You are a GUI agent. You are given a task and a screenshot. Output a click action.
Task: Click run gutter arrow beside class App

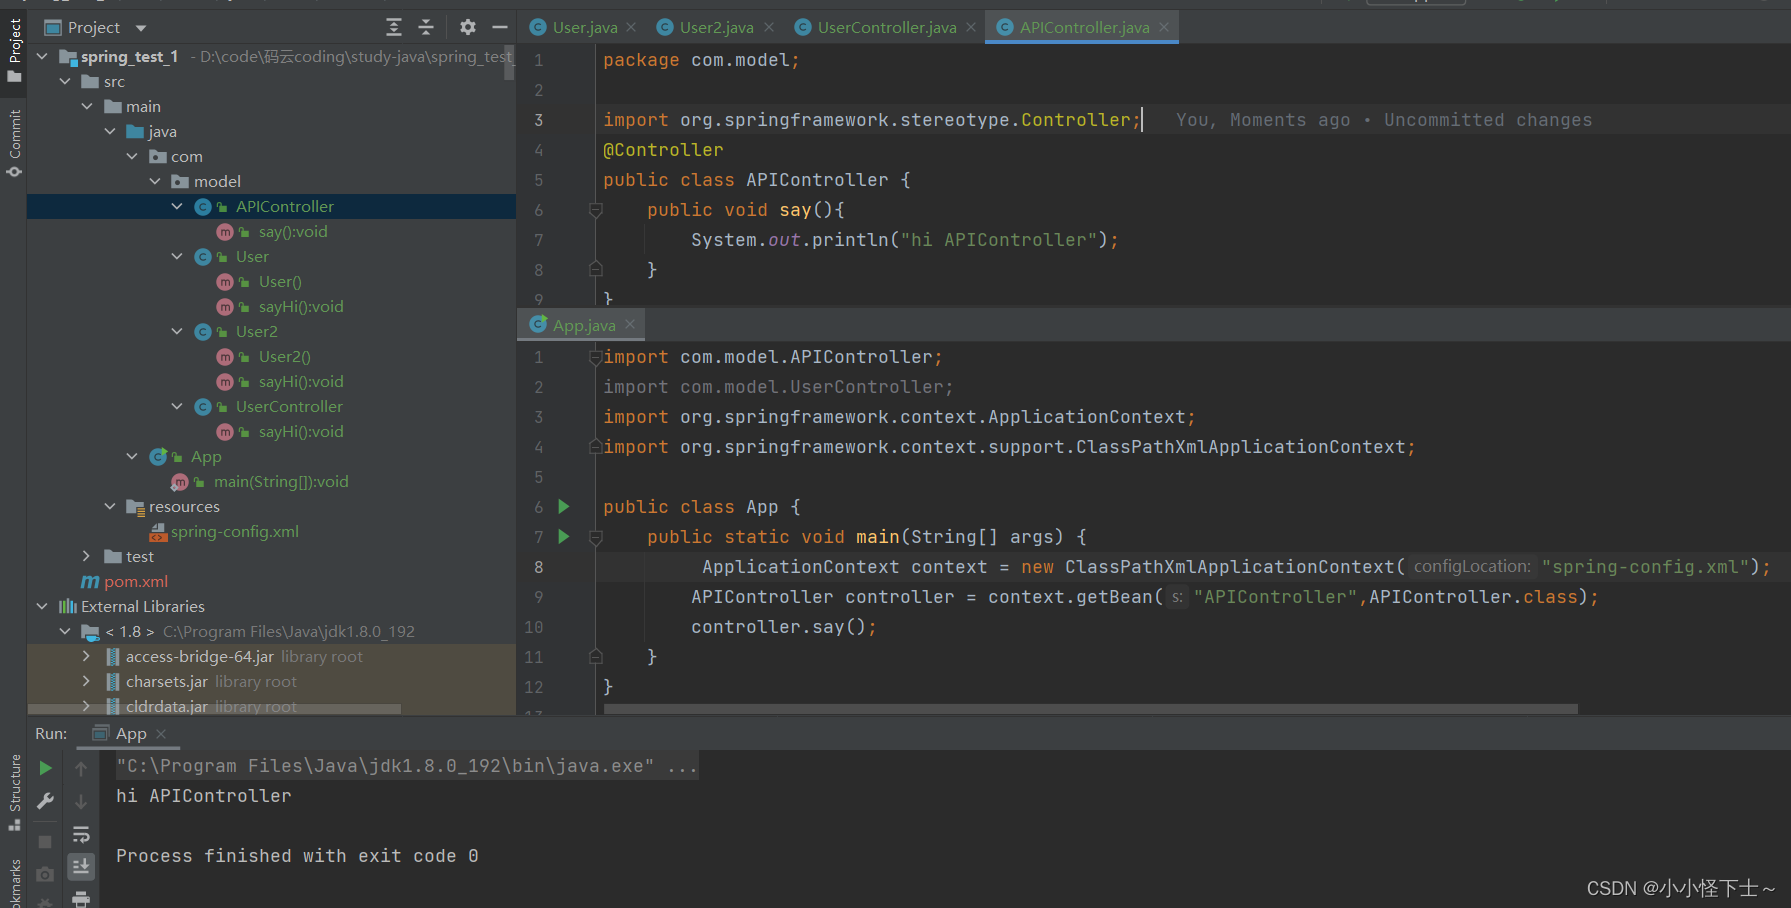coord(564,507)
